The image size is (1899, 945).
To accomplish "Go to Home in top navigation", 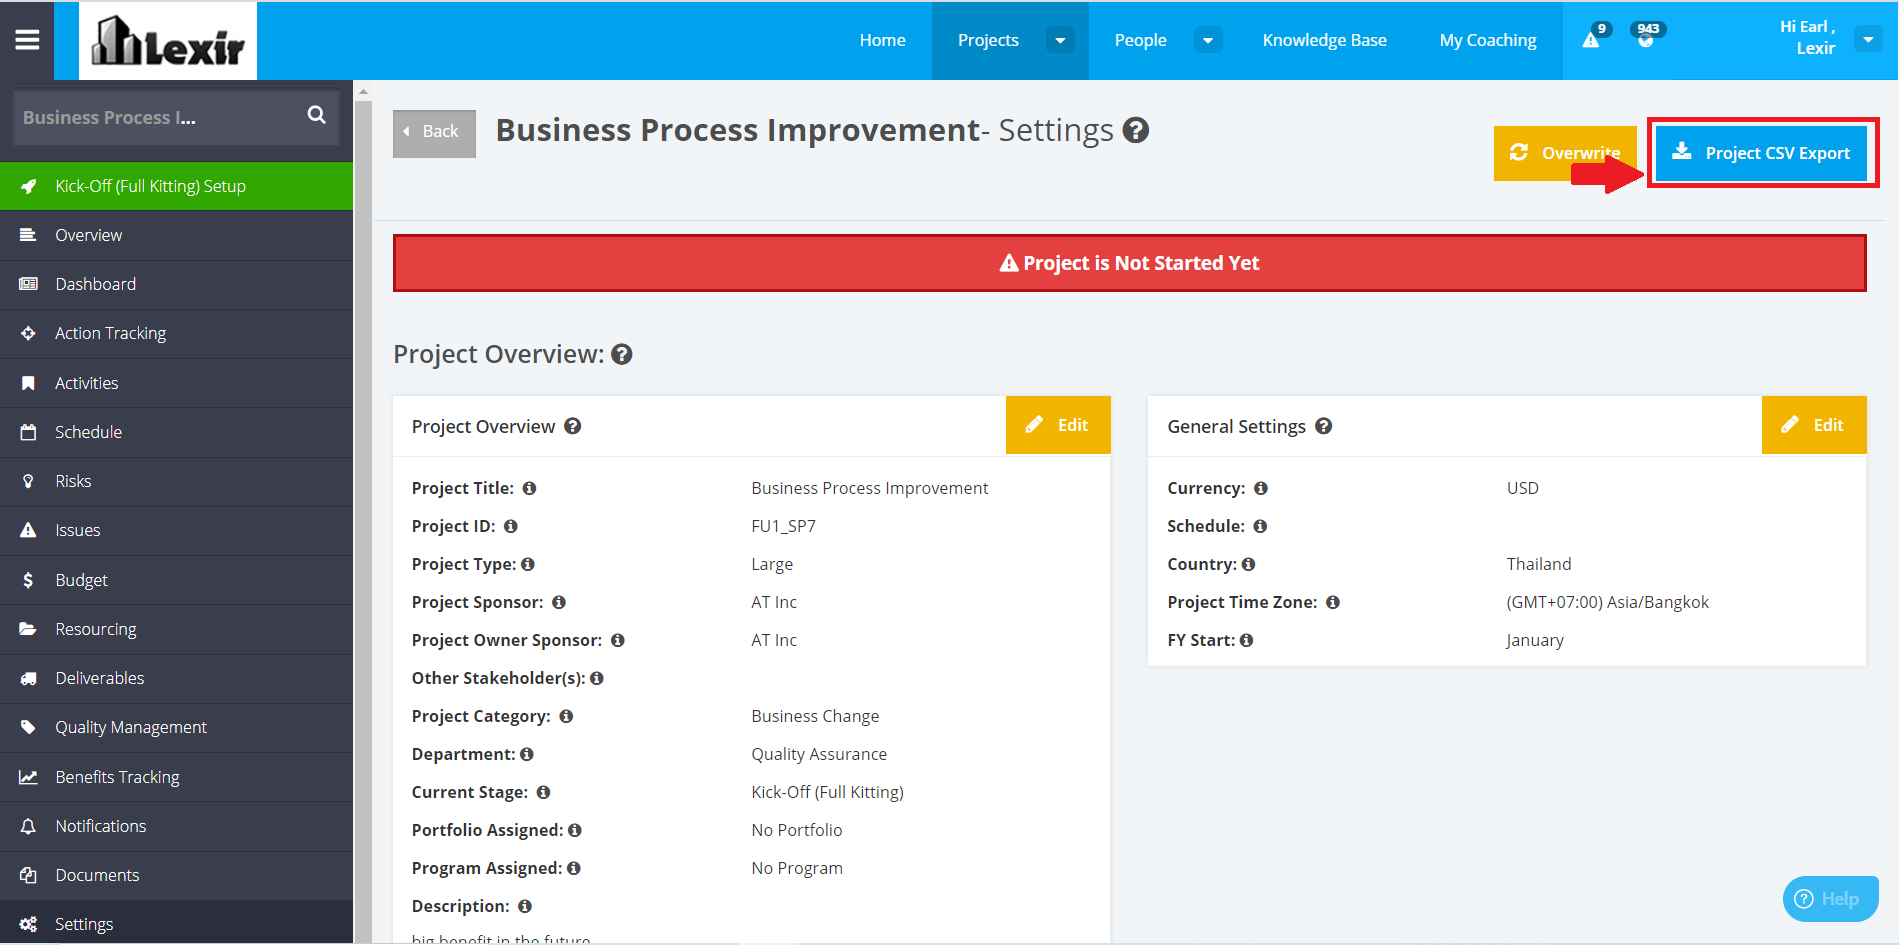I will [x=882, y=40].
